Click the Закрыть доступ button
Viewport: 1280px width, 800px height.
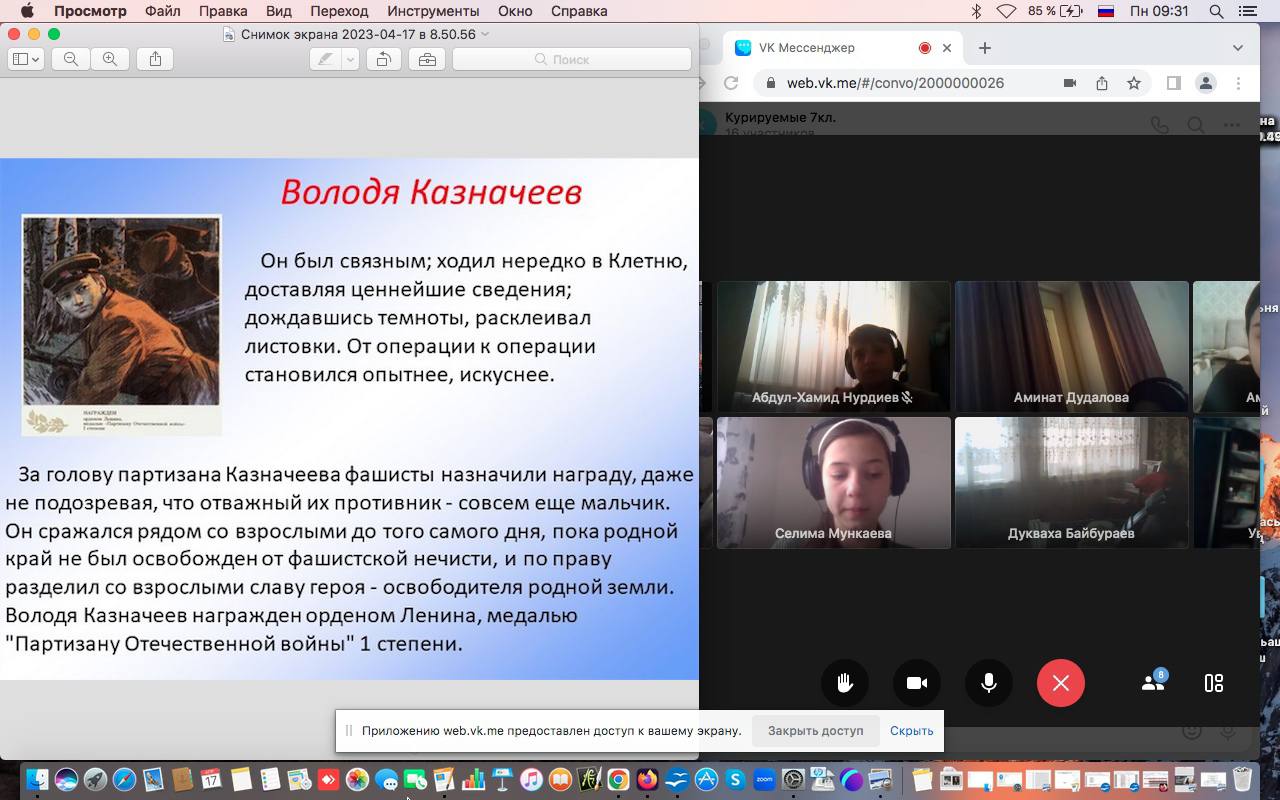click(x=815, y=730)
